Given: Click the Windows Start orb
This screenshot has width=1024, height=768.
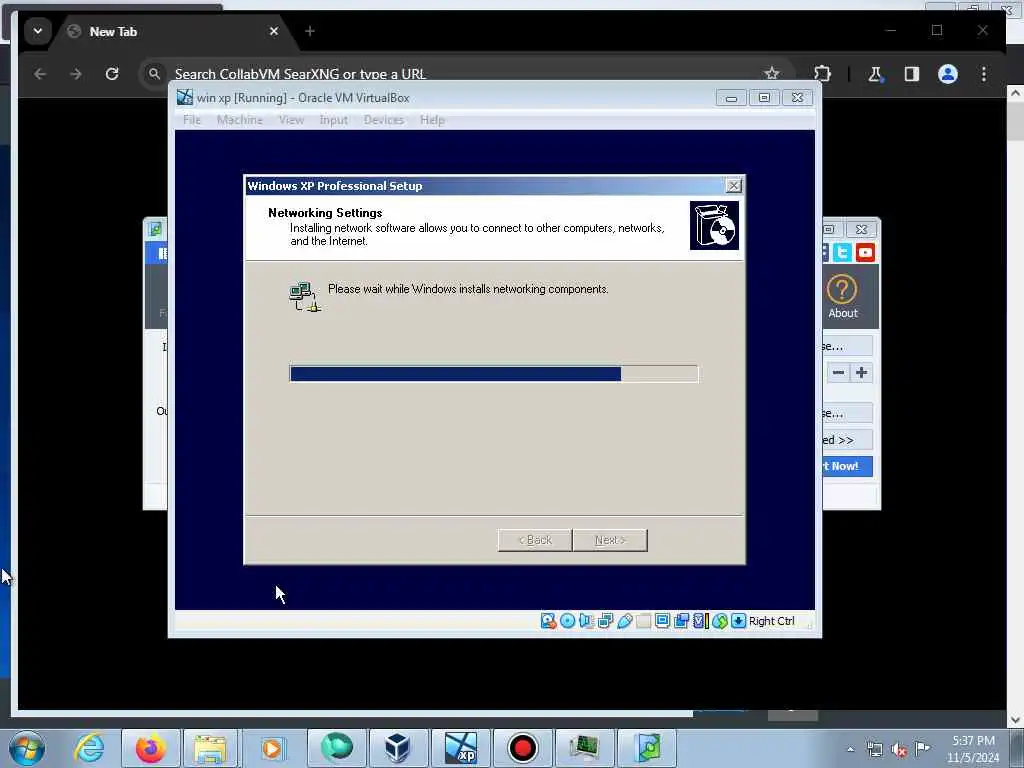Looking at the screenshot, I should click(27, 749).
